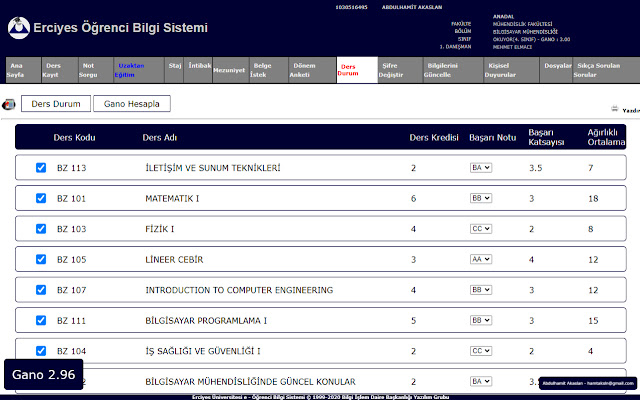
Task: Click the Gano Hesapla button
Action: pyautogui.click(x=132, y=103)
